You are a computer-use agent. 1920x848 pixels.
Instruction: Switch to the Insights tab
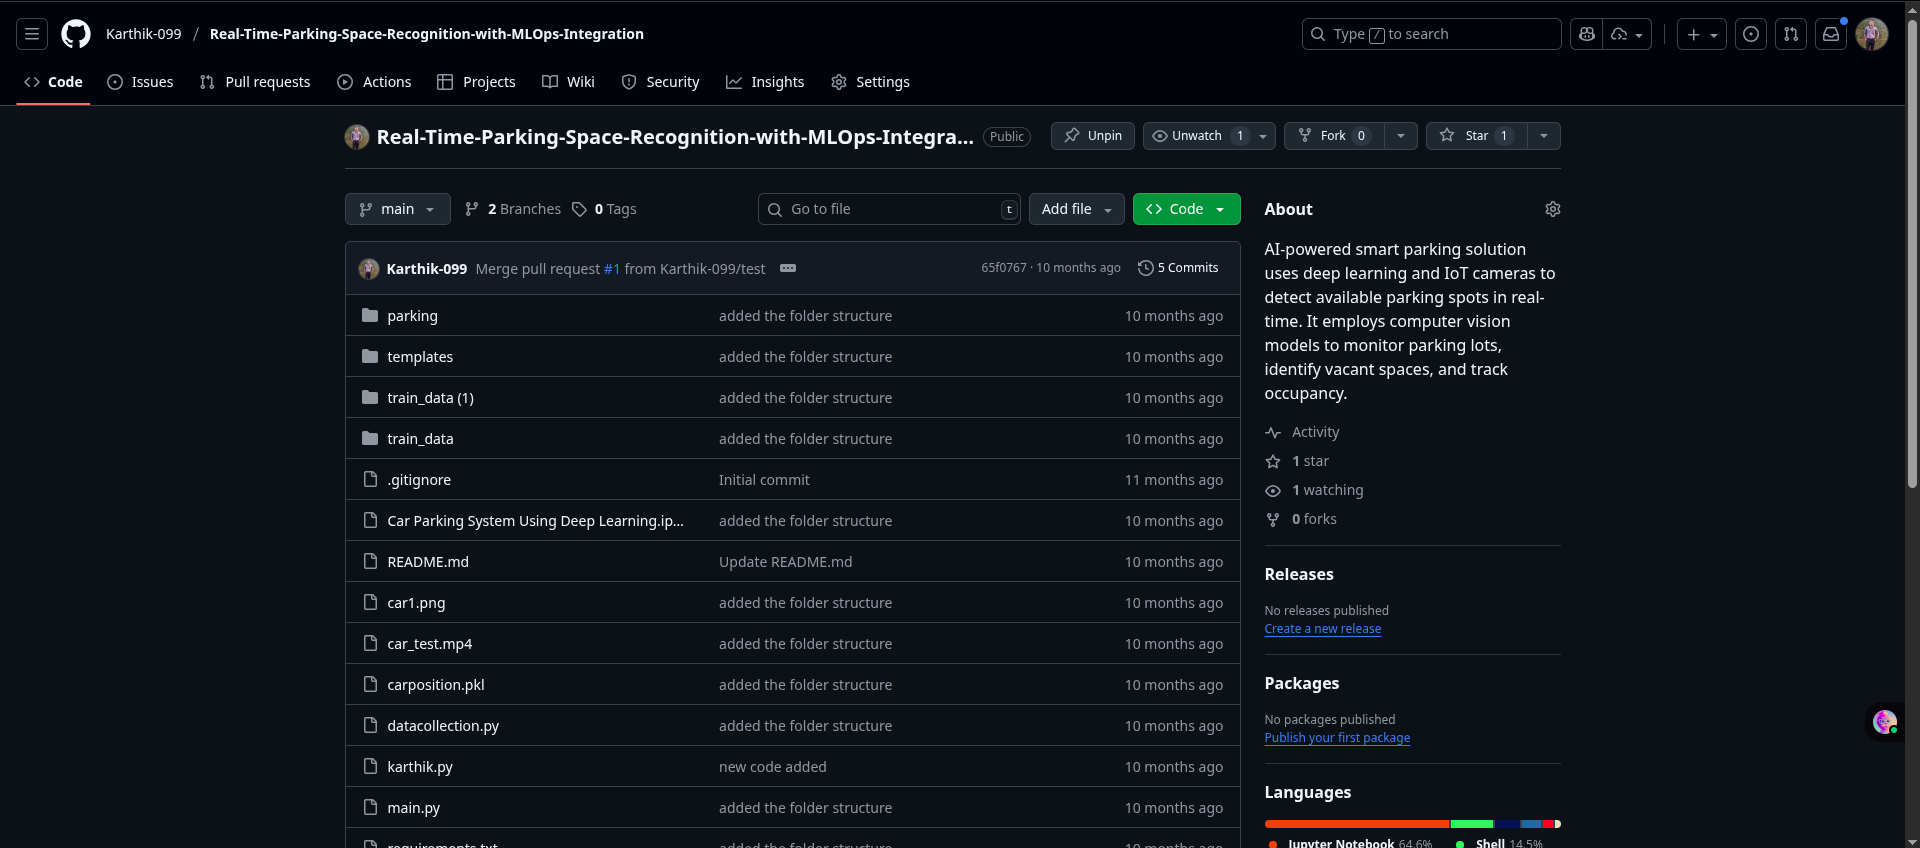coord(765,82)
